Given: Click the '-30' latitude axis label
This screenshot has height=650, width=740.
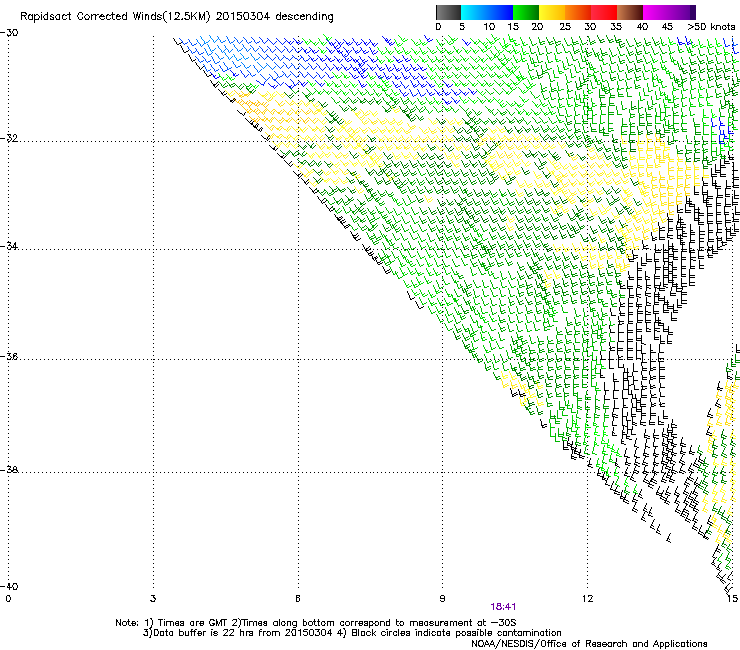Looking at the screenshot, I should pos(9,33).
